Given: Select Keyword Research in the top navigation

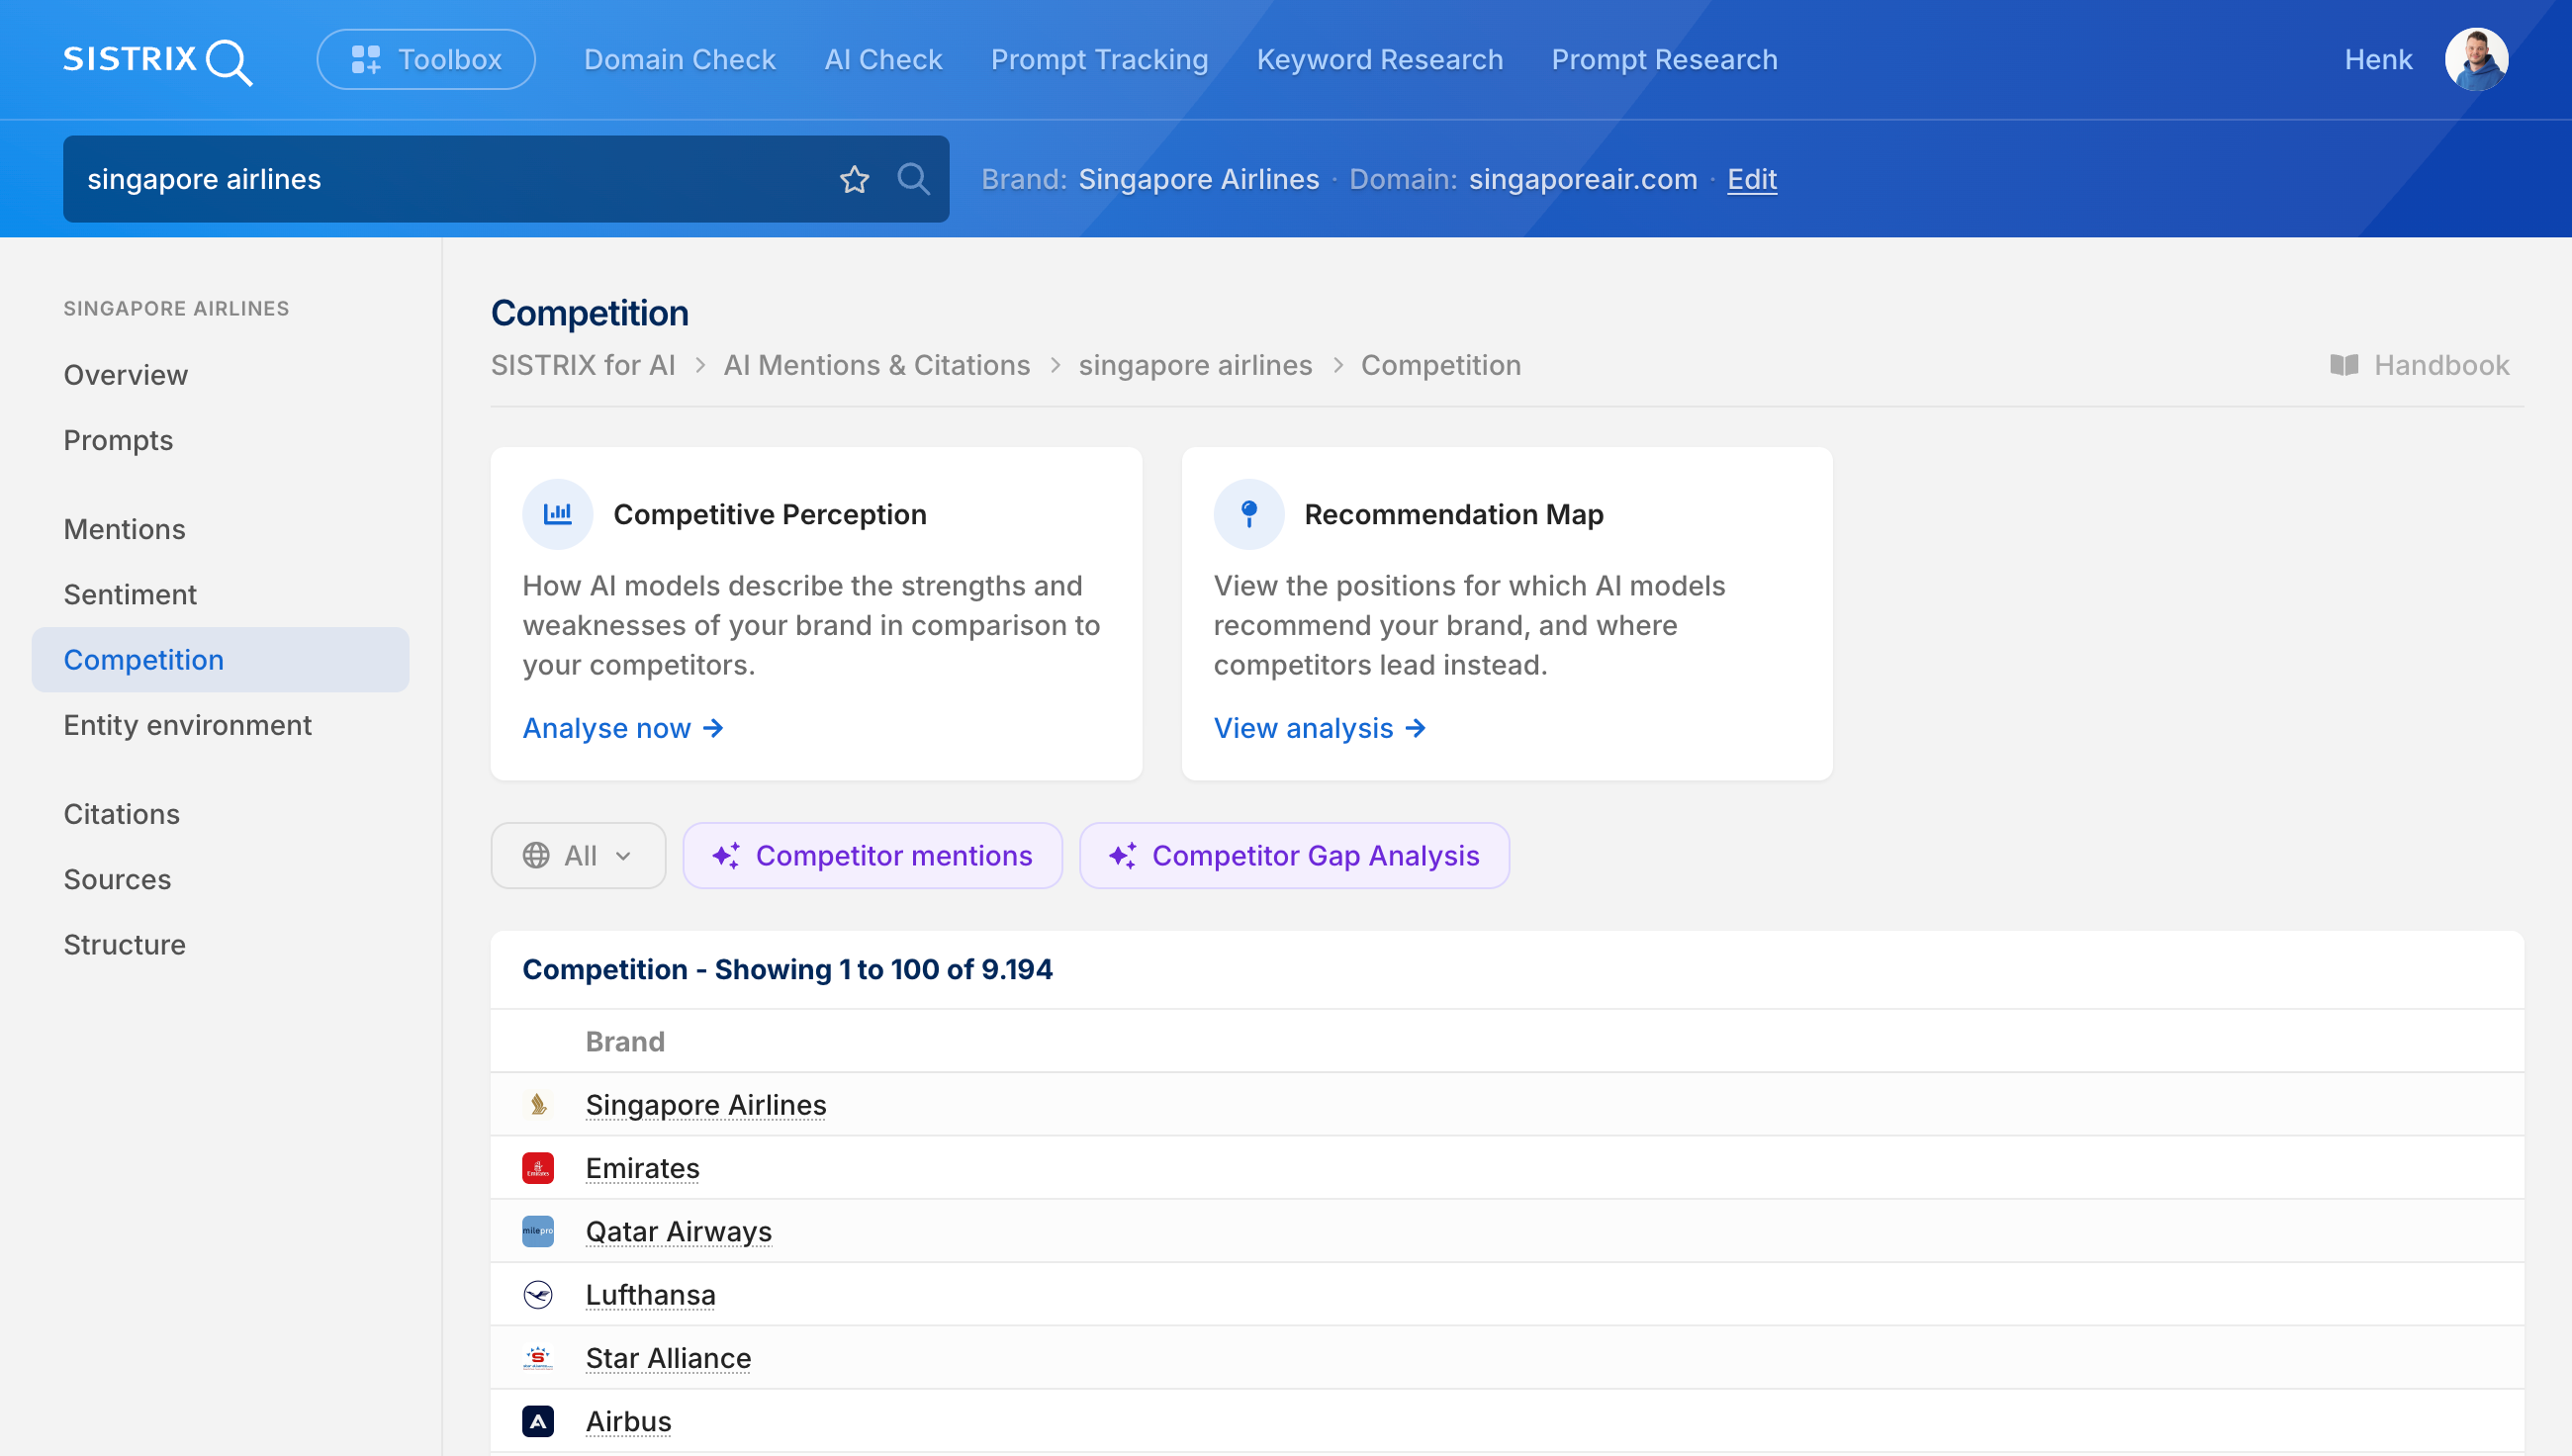Looking at the screenshot, I should click(1380, 60).
